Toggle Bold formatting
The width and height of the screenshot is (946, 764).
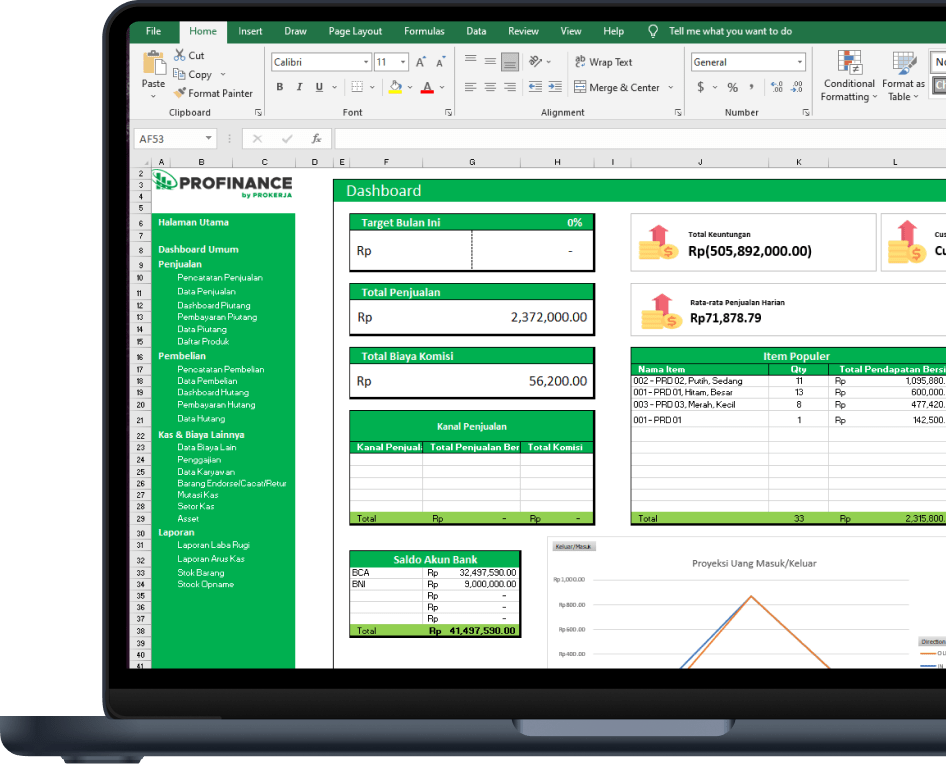click(x=280, y=88)
